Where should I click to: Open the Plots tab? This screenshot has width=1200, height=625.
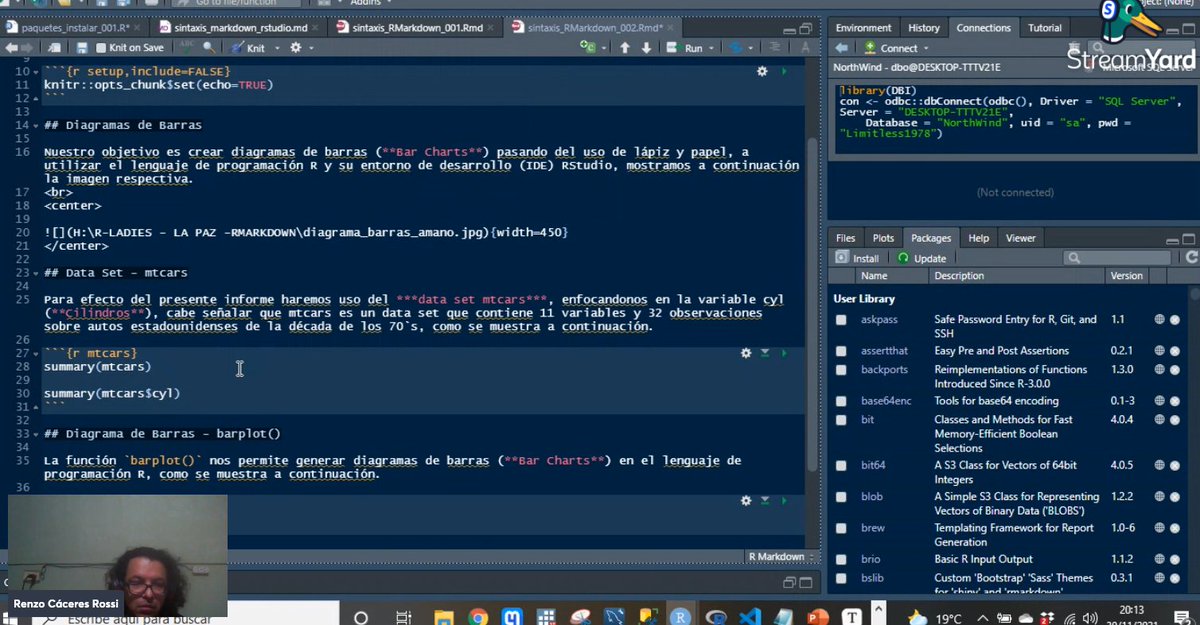pyautogui.click(x=883, y=238)
